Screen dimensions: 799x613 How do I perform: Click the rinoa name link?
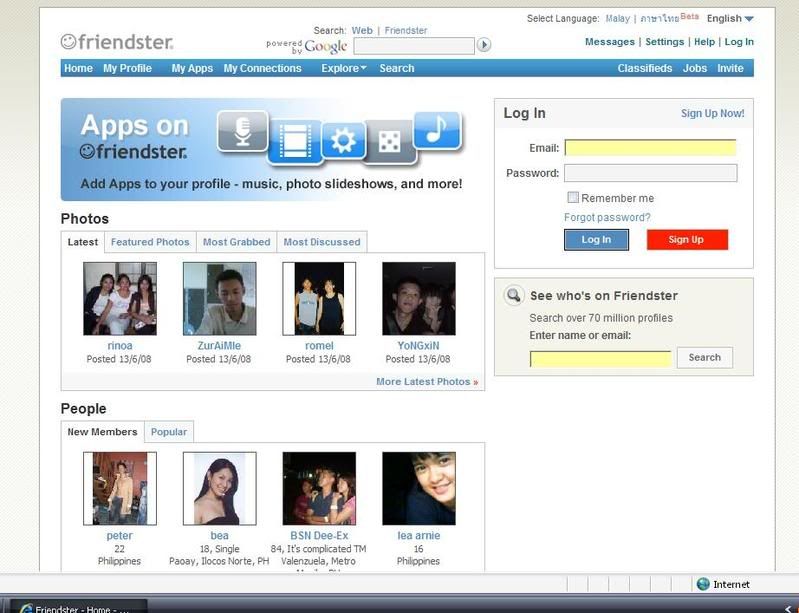tap(120, 345)
